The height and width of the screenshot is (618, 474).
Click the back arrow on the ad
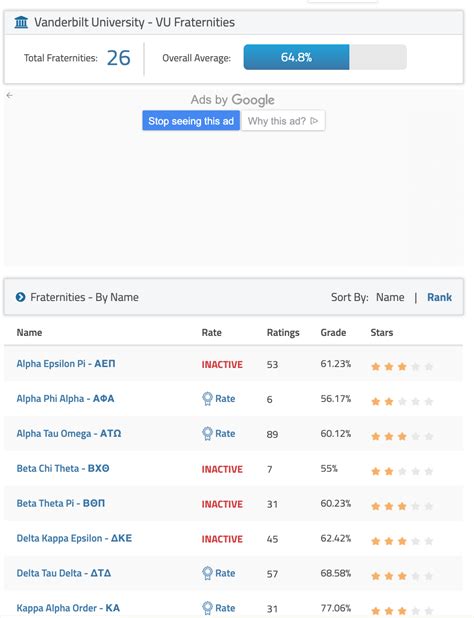[9, 95]
